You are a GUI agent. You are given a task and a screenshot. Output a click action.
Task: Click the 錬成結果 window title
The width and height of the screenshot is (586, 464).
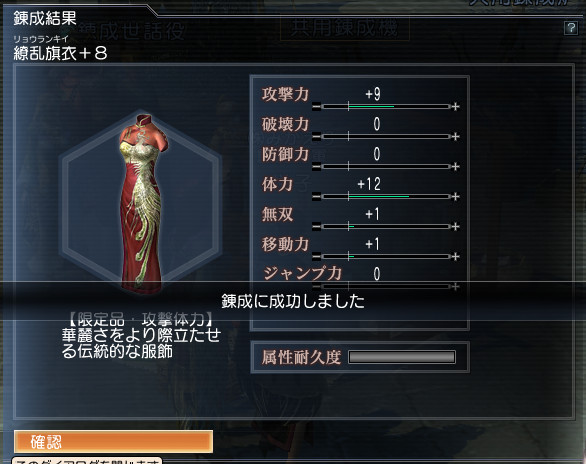[x=45, y=18]
